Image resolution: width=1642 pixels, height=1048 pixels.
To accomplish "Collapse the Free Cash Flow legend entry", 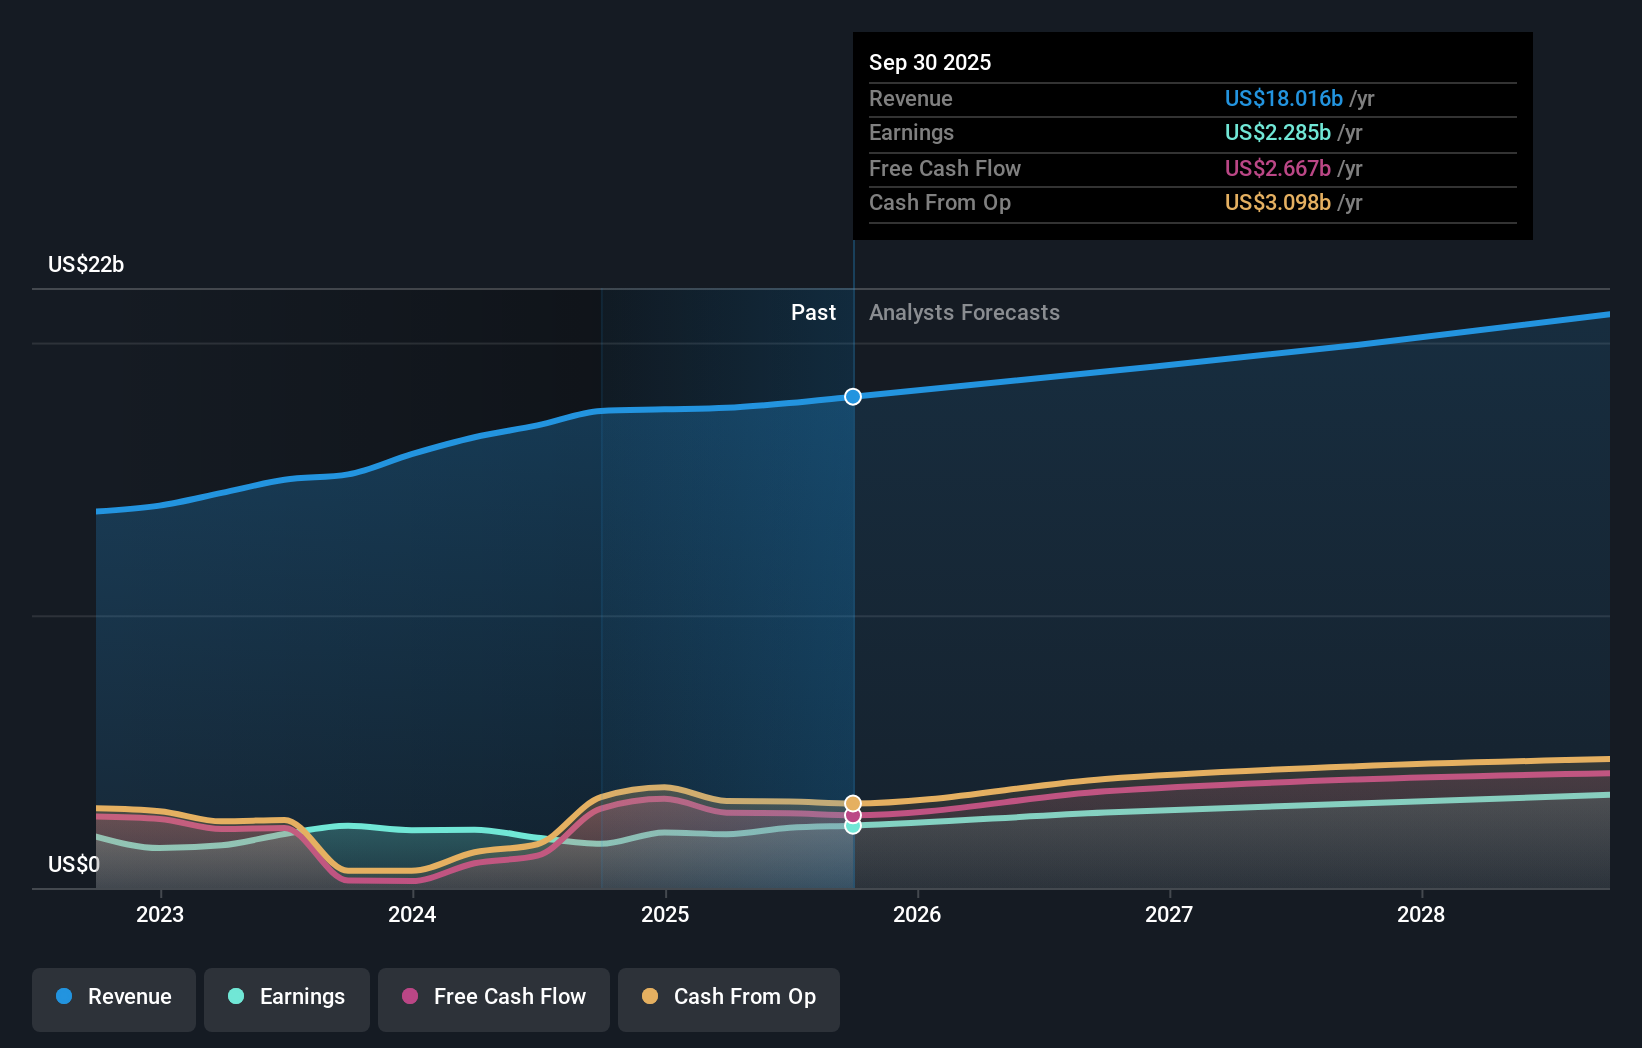I will (x=493, y=998).
